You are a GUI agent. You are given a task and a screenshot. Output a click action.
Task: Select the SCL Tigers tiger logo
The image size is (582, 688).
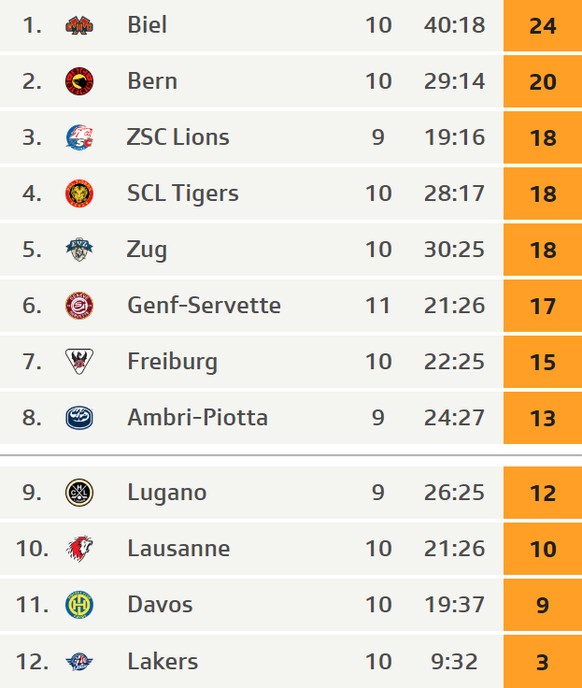(79, 194)
